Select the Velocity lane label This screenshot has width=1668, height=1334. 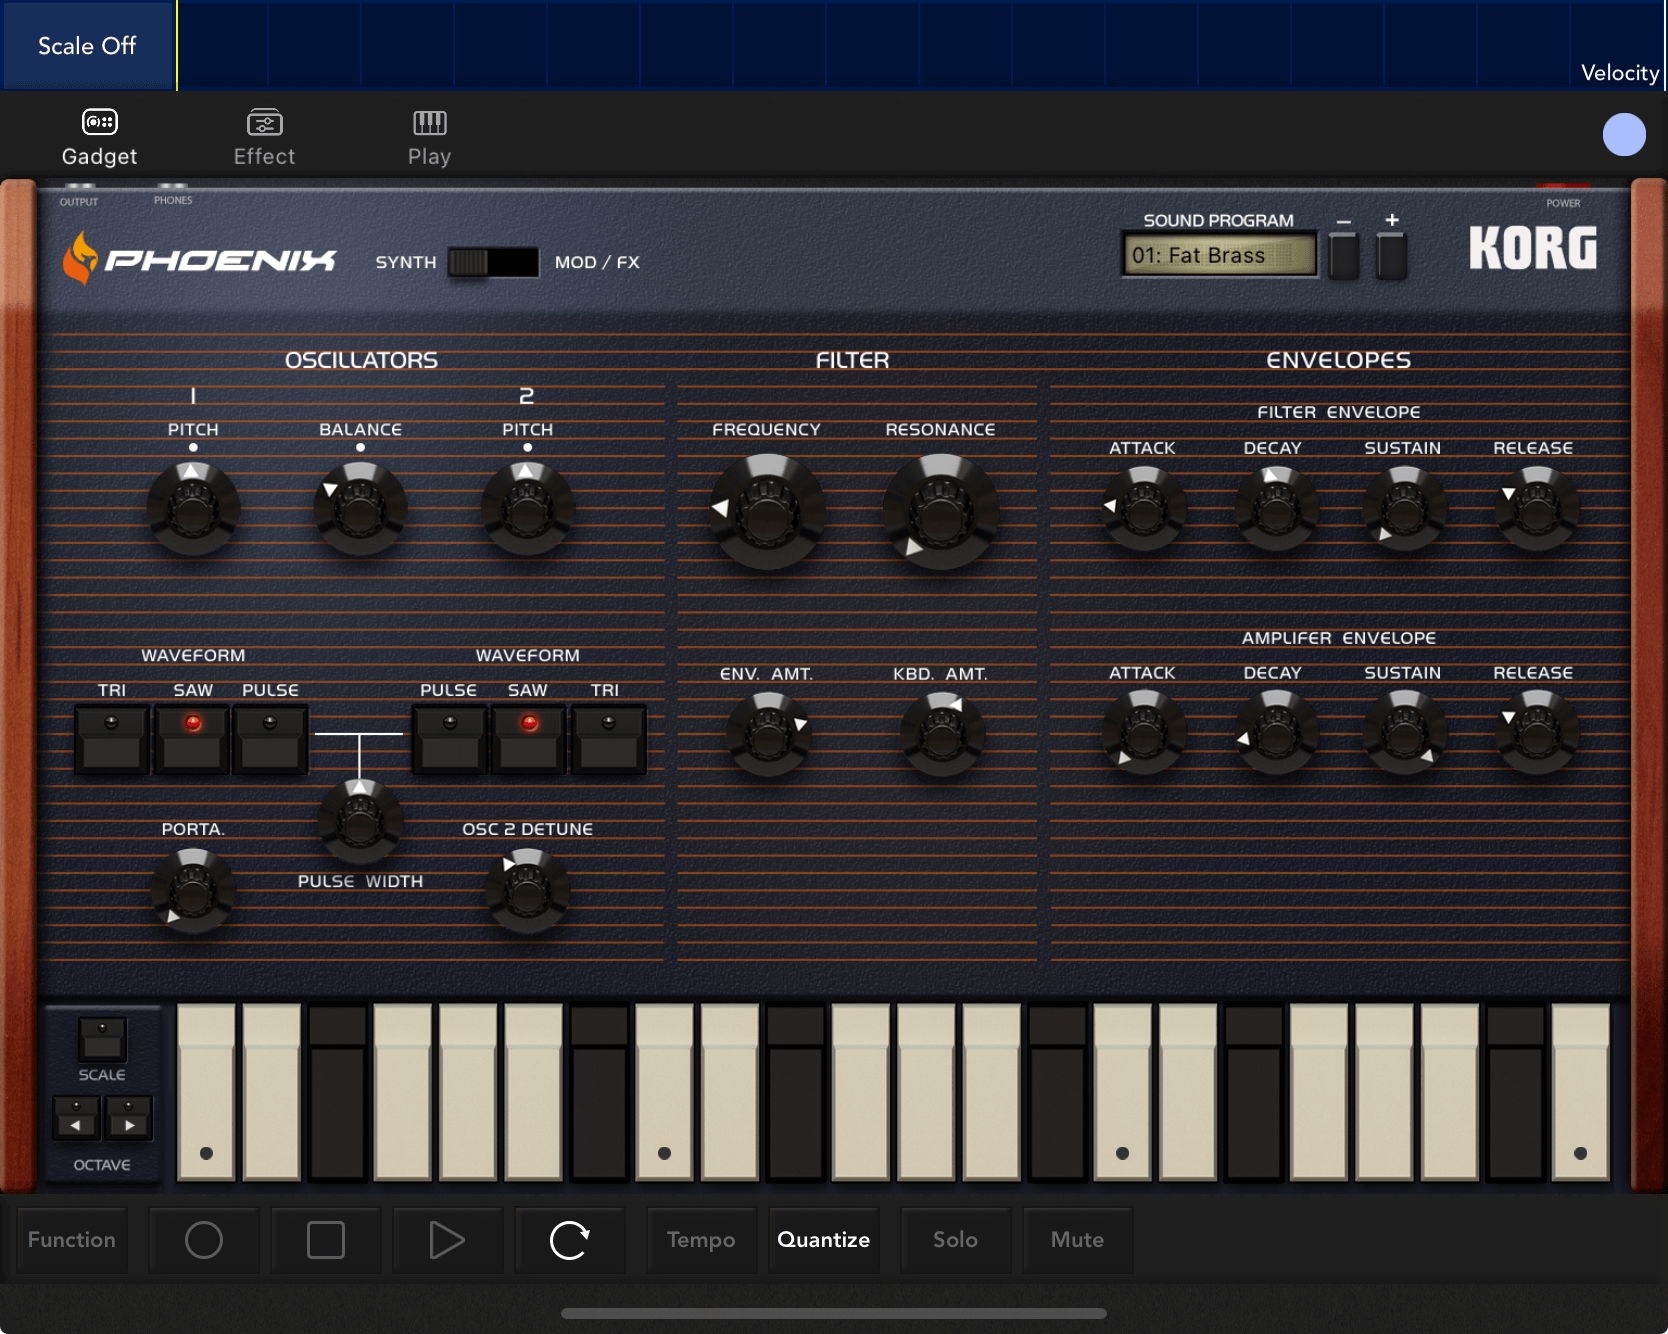[1619, 73]
